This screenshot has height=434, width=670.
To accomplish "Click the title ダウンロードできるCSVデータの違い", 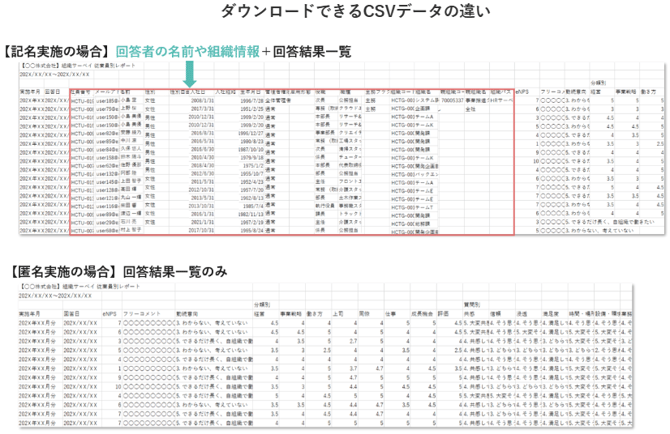I will pyautogui.click(x=355, y=12).
